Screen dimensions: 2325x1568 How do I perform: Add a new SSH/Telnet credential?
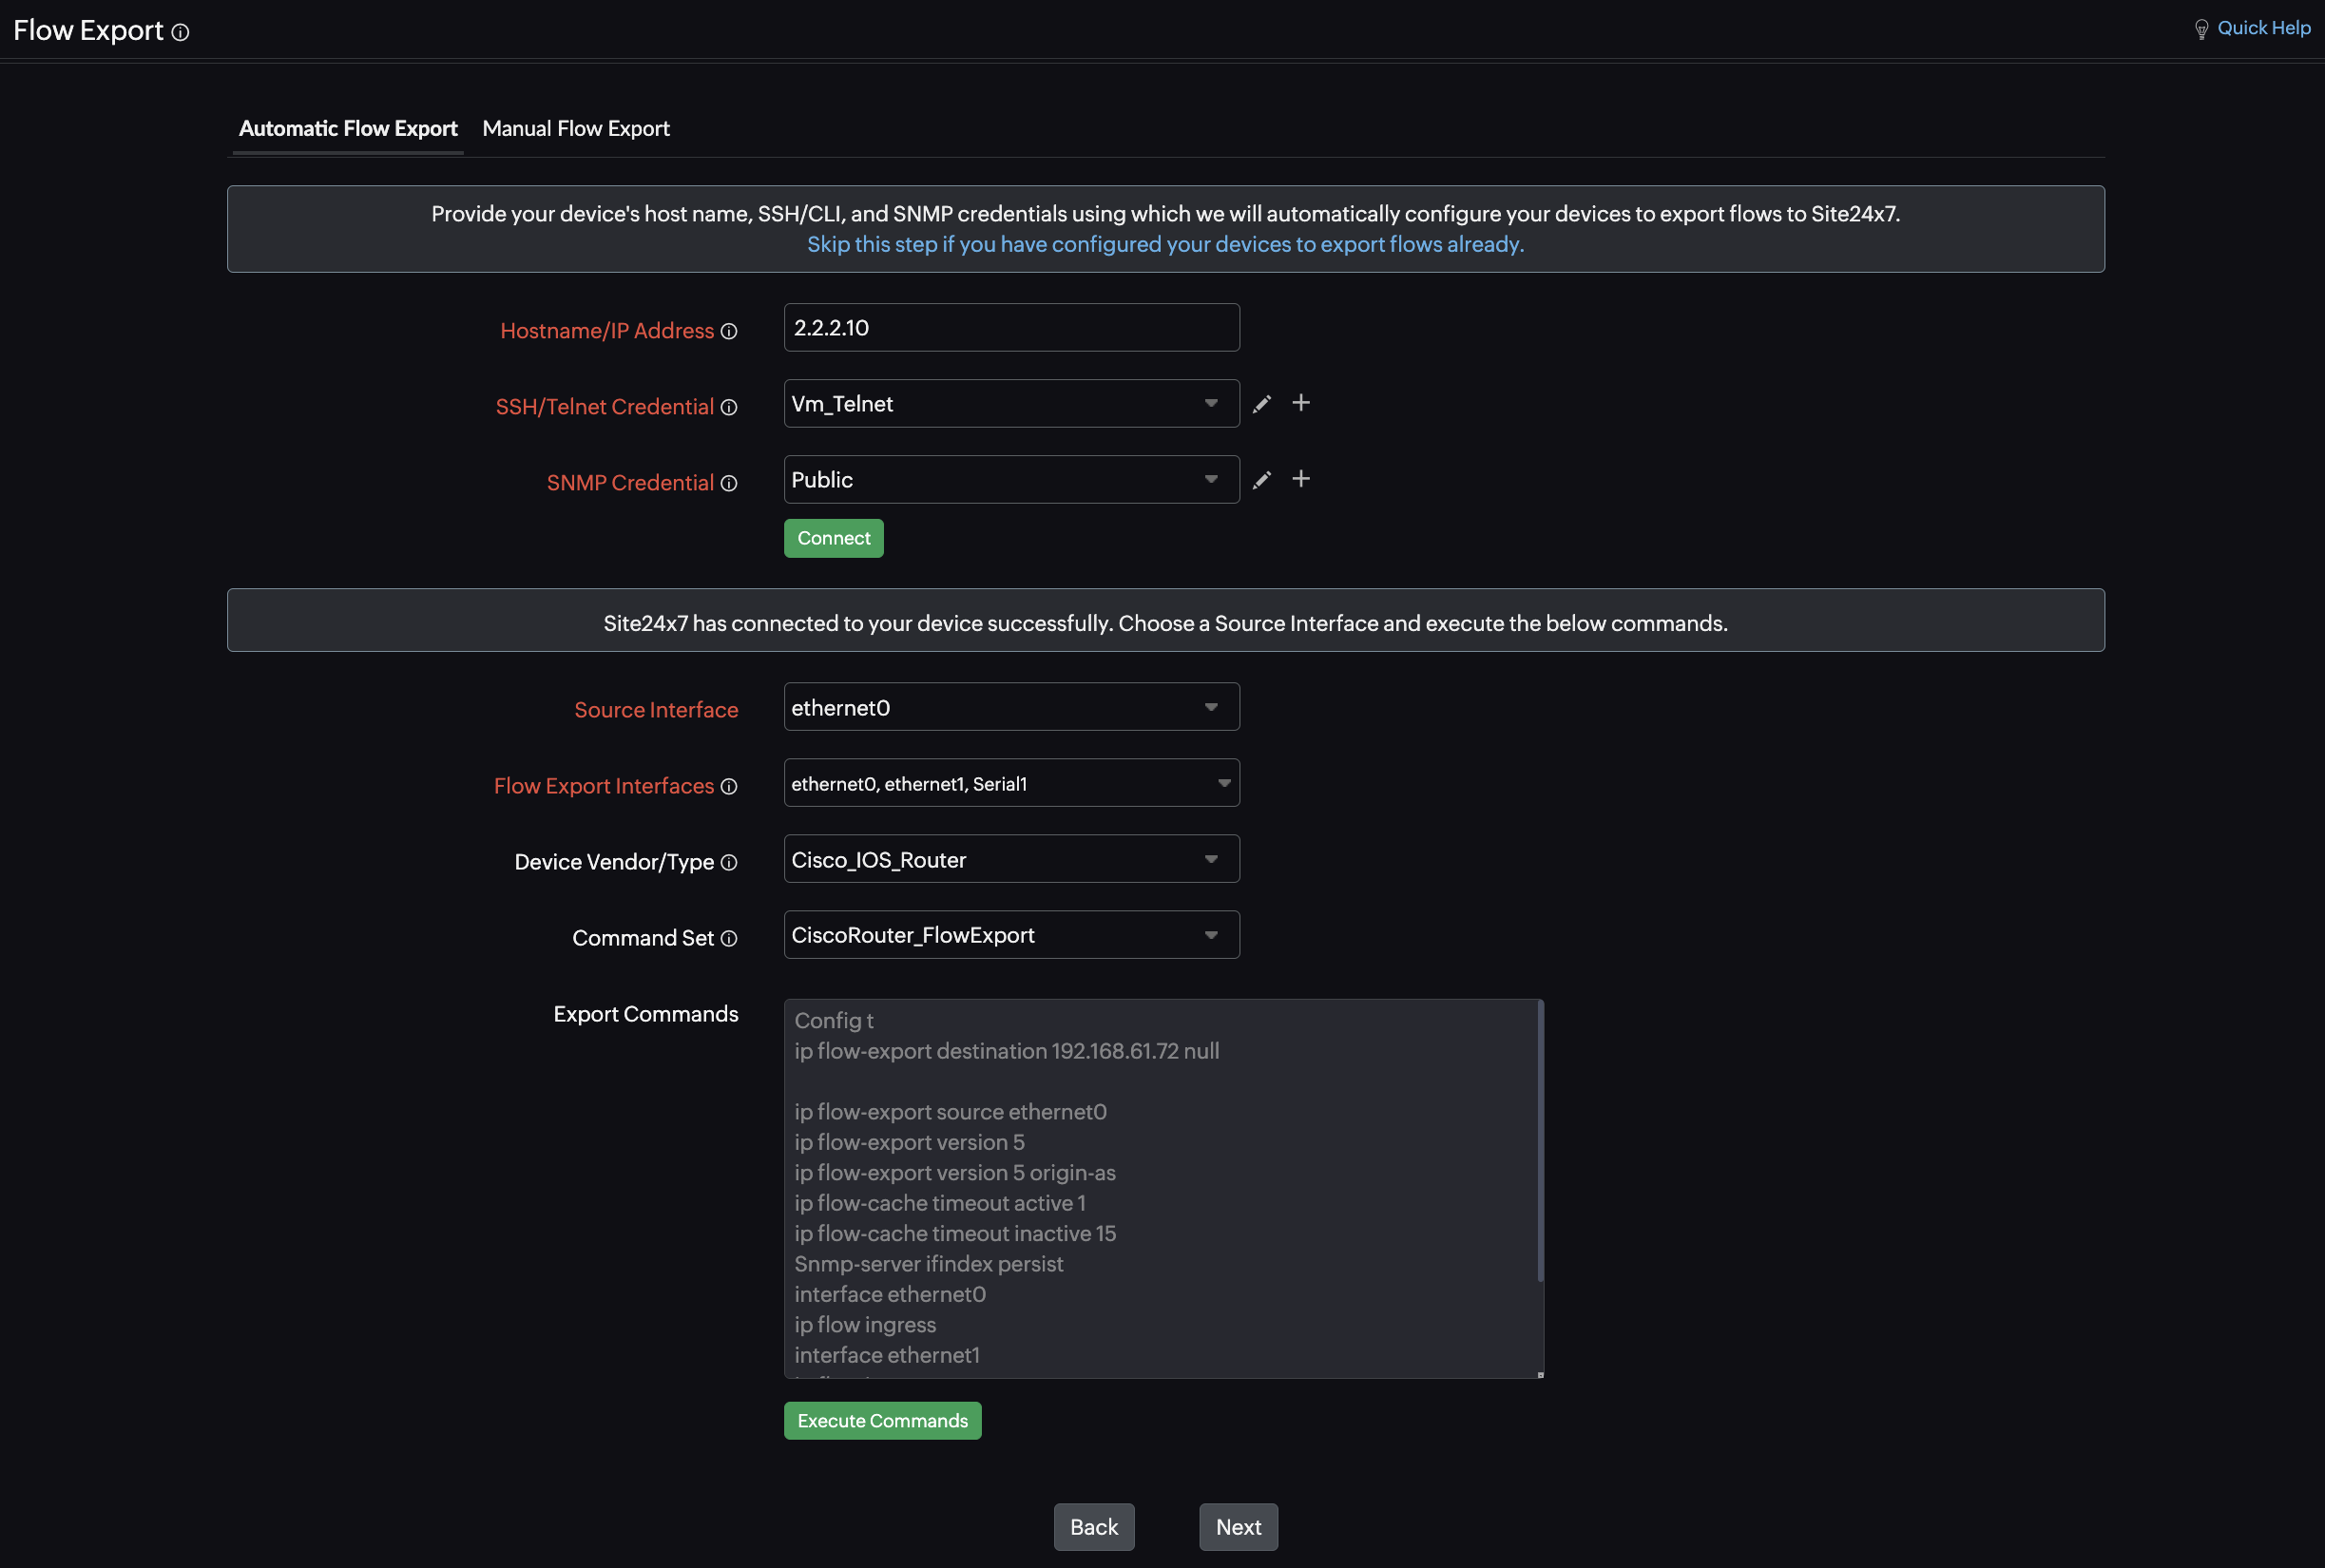1301,402
